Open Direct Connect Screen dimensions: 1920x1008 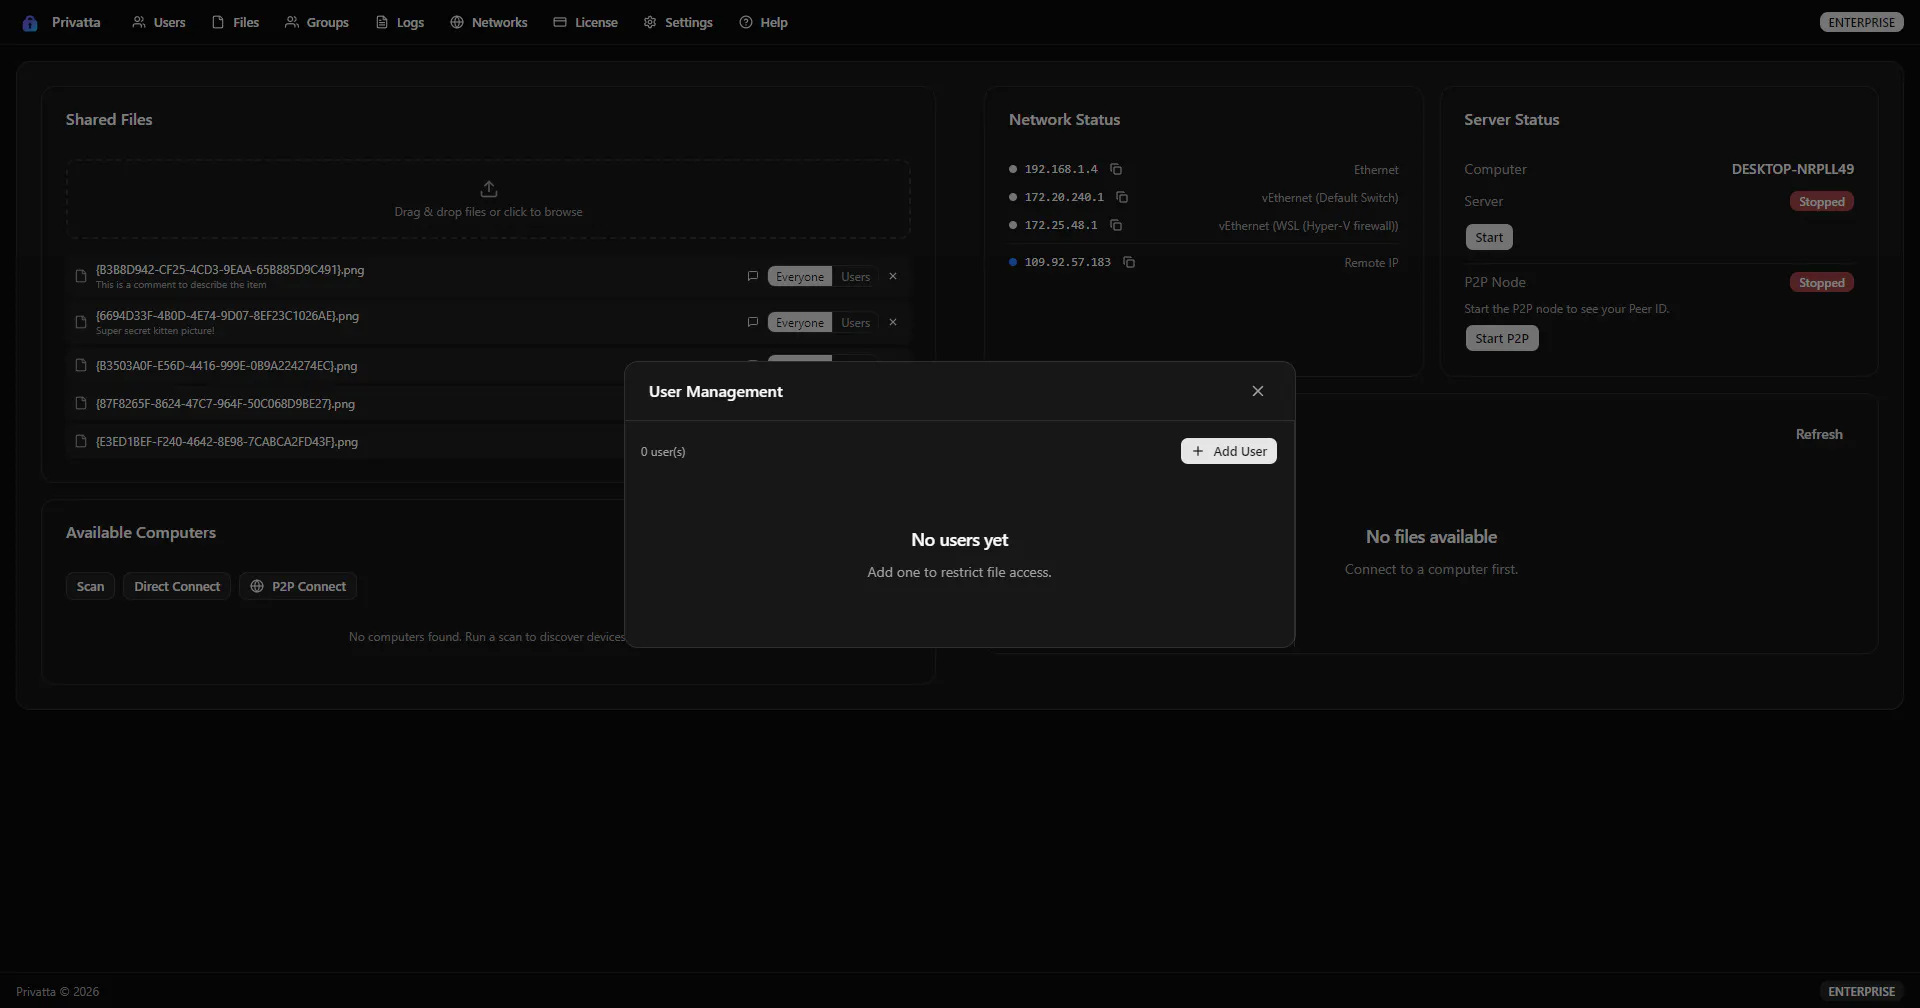pyautogui.click(x=177, y=586)
